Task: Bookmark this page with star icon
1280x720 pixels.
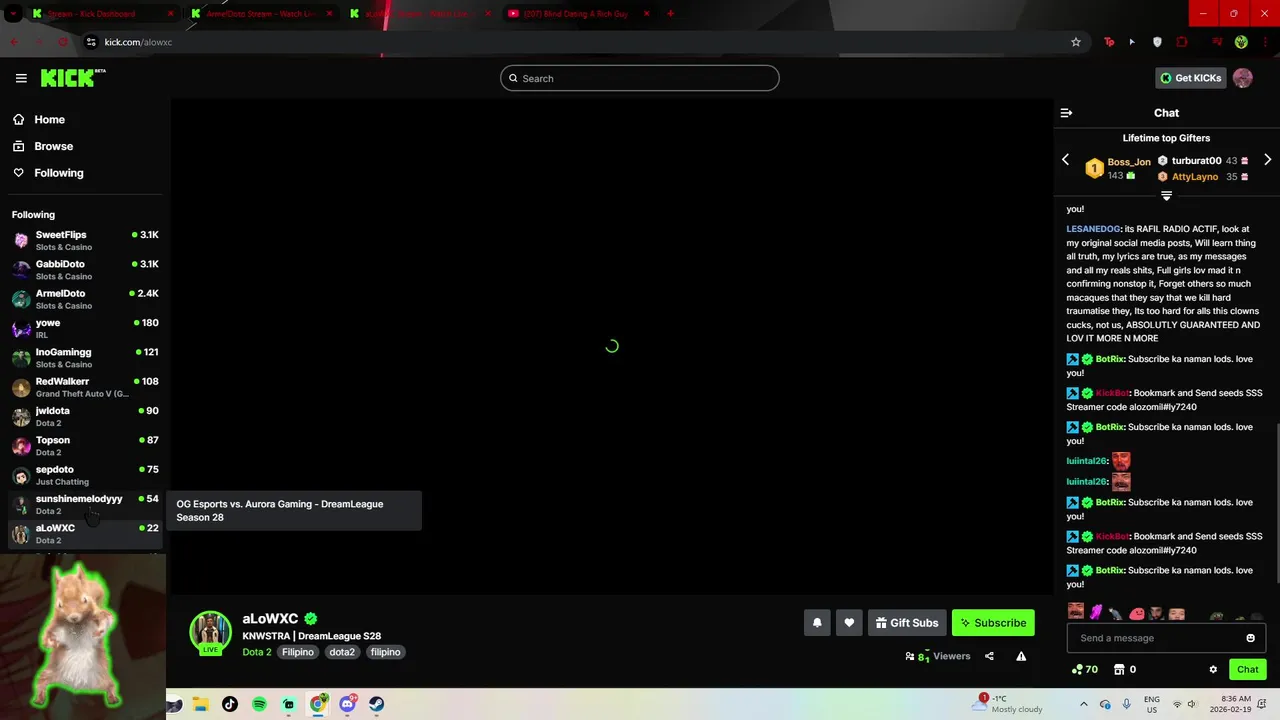Action: point(1076,42)
